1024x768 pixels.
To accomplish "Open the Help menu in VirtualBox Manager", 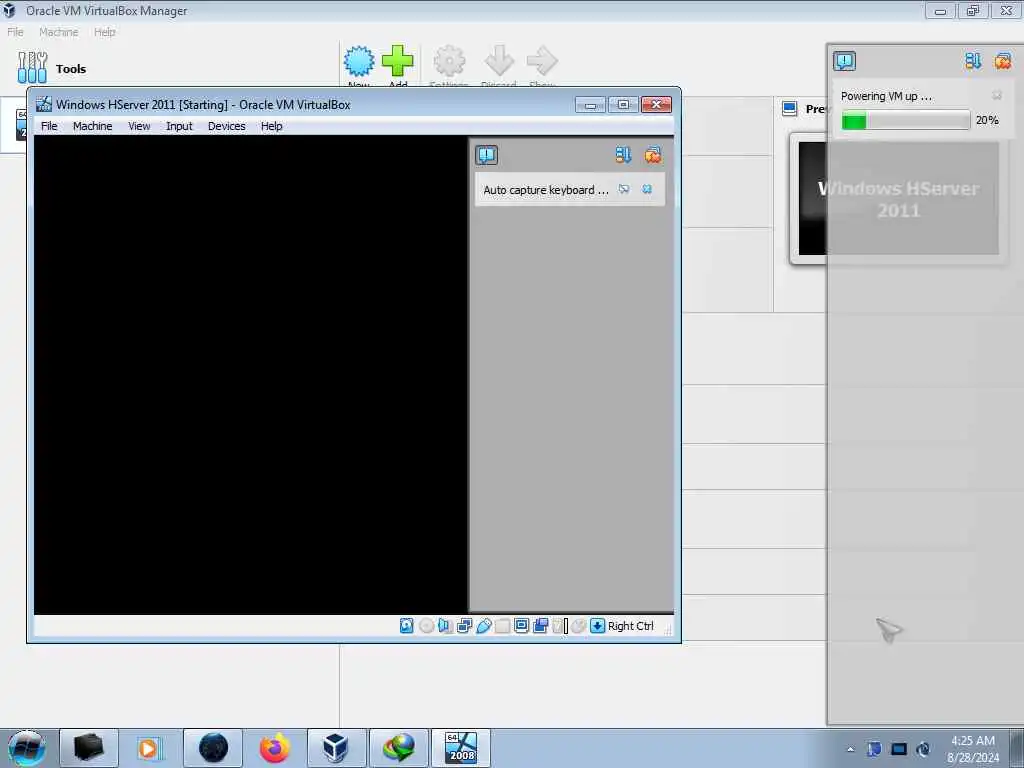I will (104, 32).
